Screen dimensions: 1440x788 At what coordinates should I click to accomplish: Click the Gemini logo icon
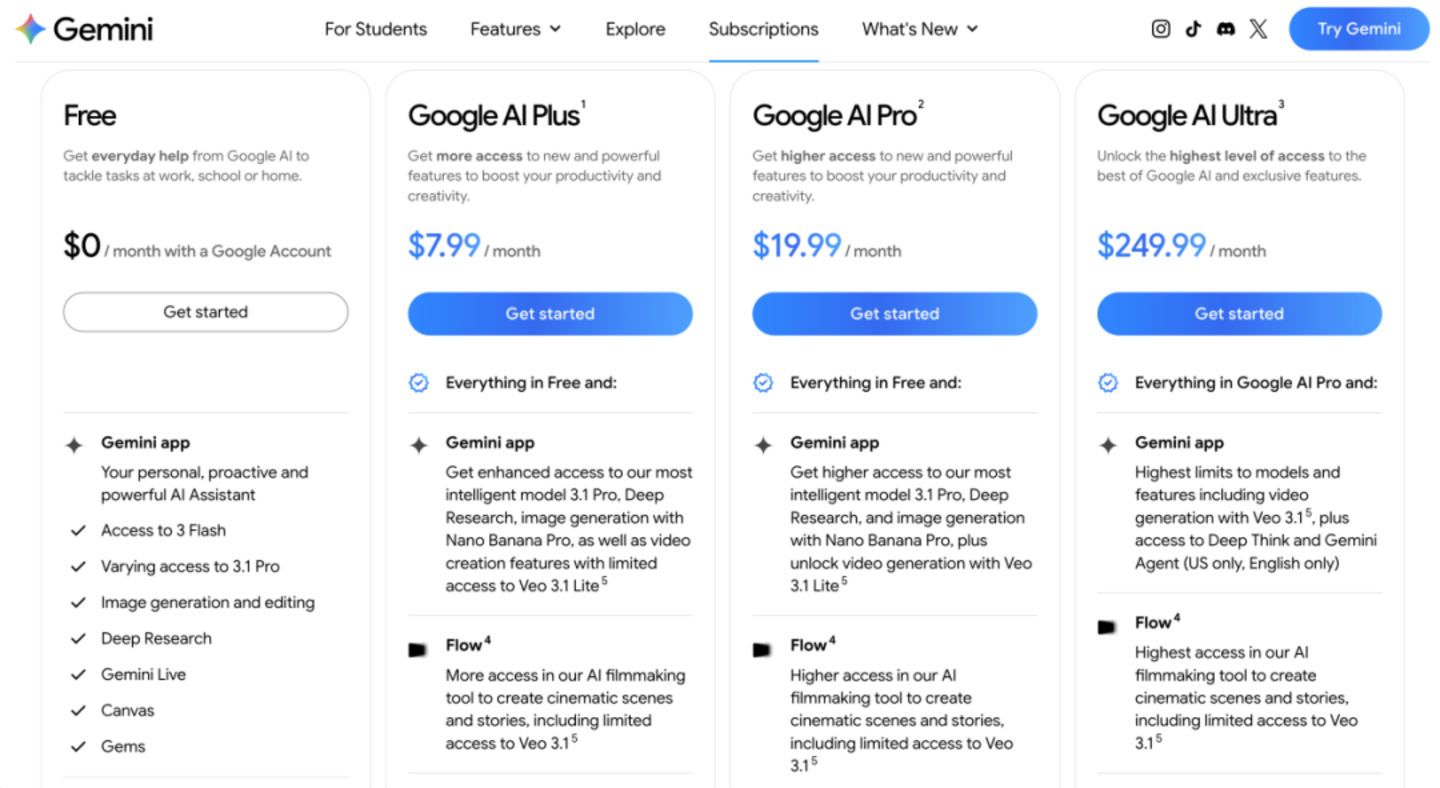click(x=31, y=29)
